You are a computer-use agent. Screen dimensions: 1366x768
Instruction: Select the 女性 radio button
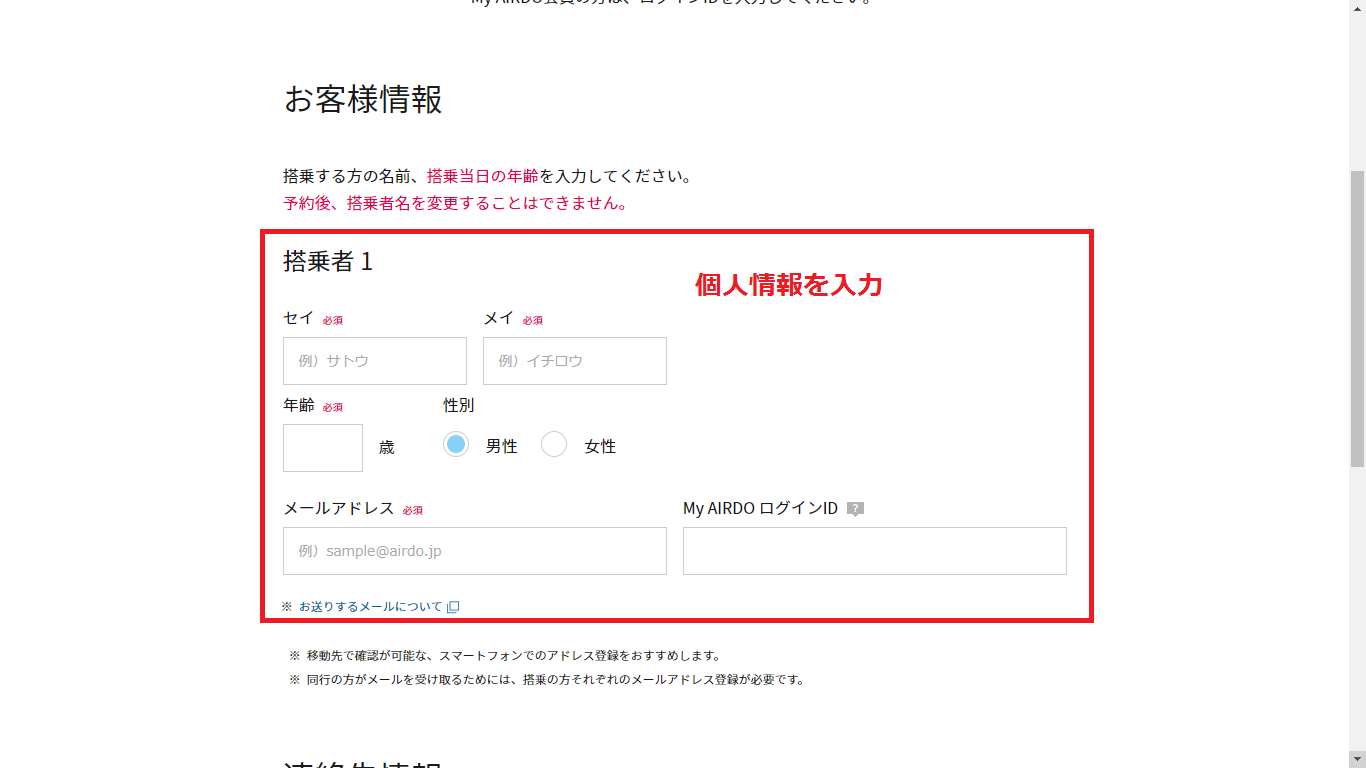click(x=554, y=445)
